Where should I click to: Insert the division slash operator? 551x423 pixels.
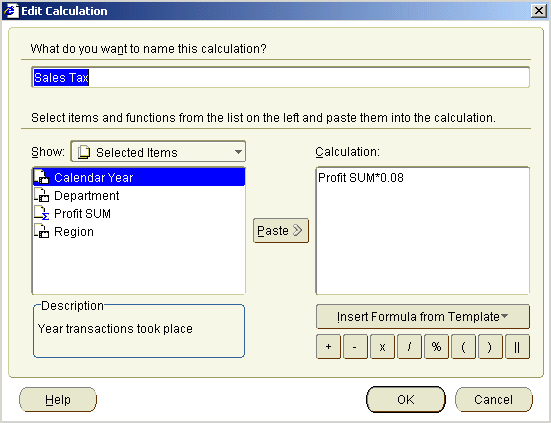point(409,346)
